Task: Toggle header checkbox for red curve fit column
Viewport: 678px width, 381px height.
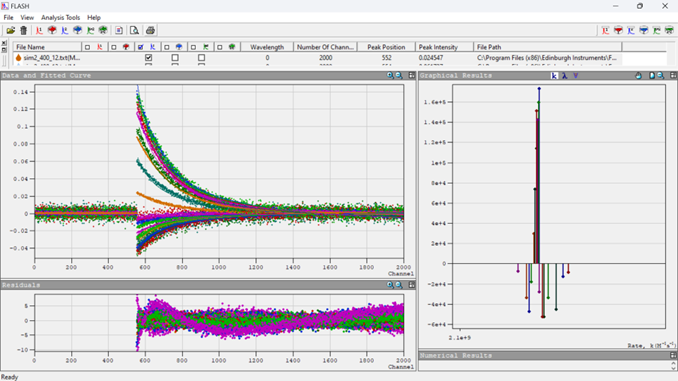Action: pos(87,47)
